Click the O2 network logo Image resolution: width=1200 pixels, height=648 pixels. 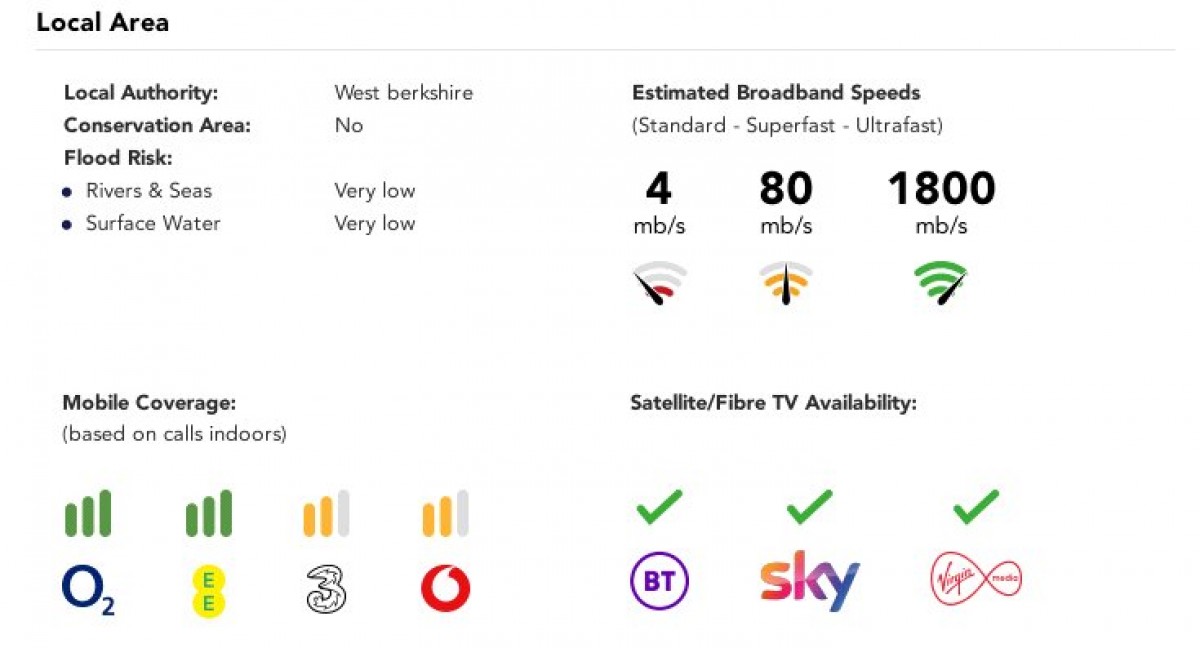click(88, 588)
